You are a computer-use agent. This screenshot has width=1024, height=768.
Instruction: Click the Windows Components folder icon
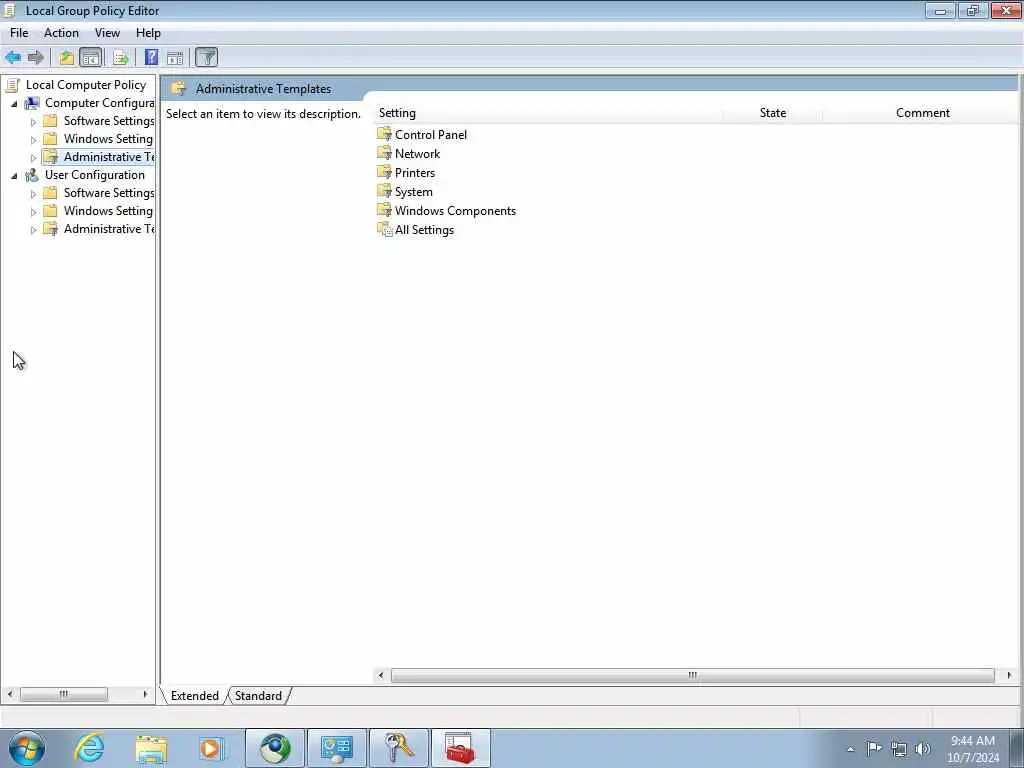pyautogui.click(x=385, y=210)
